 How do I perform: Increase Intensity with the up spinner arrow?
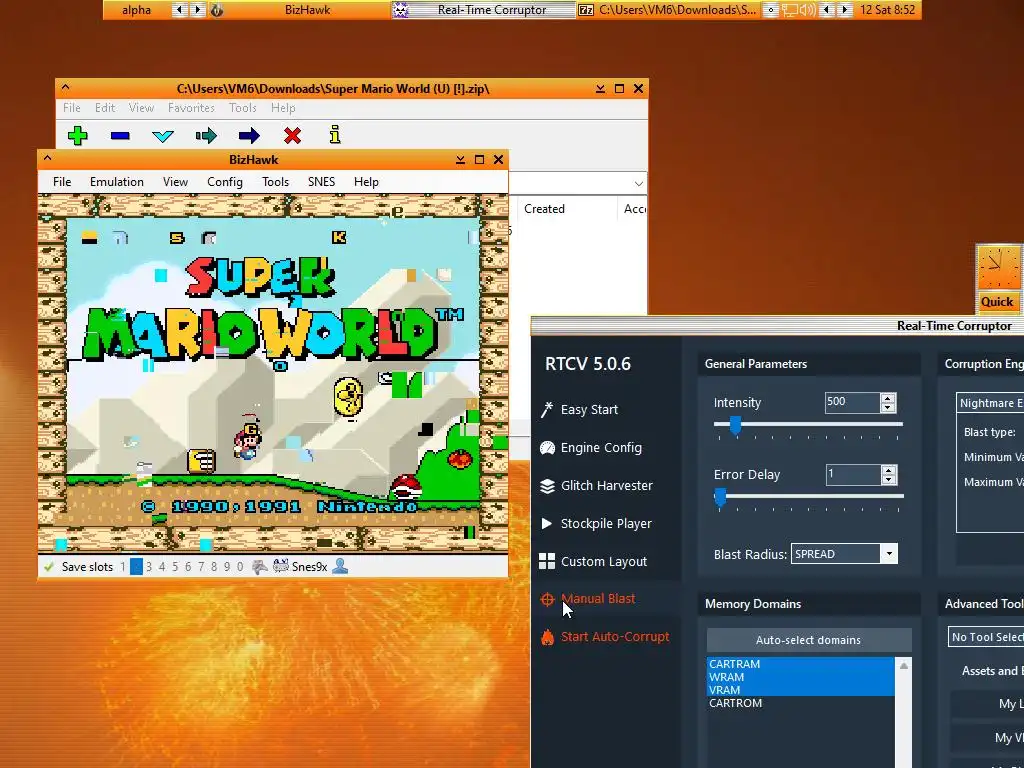pyautogui.click(x=888, y=398)
